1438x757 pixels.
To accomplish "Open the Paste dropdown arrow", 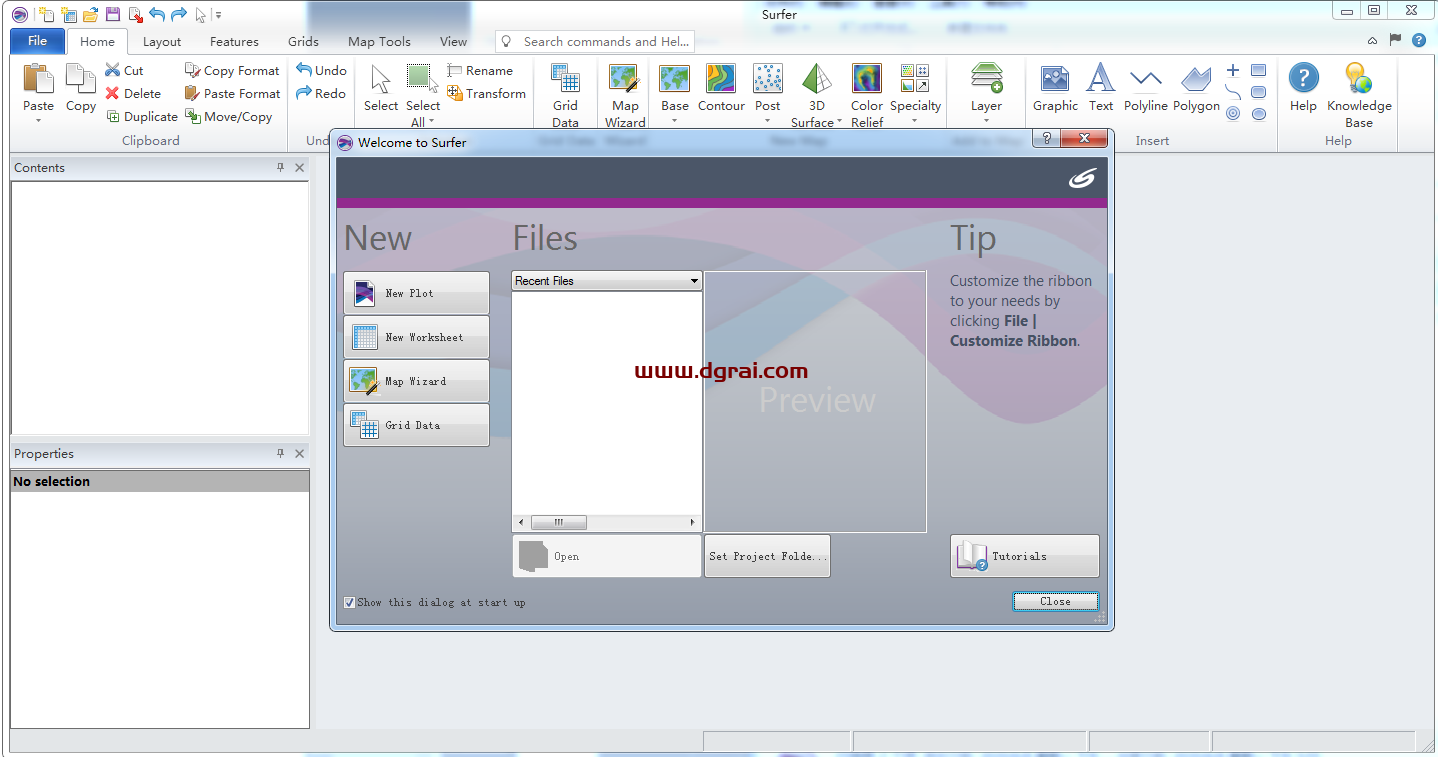I will (38, 121).
